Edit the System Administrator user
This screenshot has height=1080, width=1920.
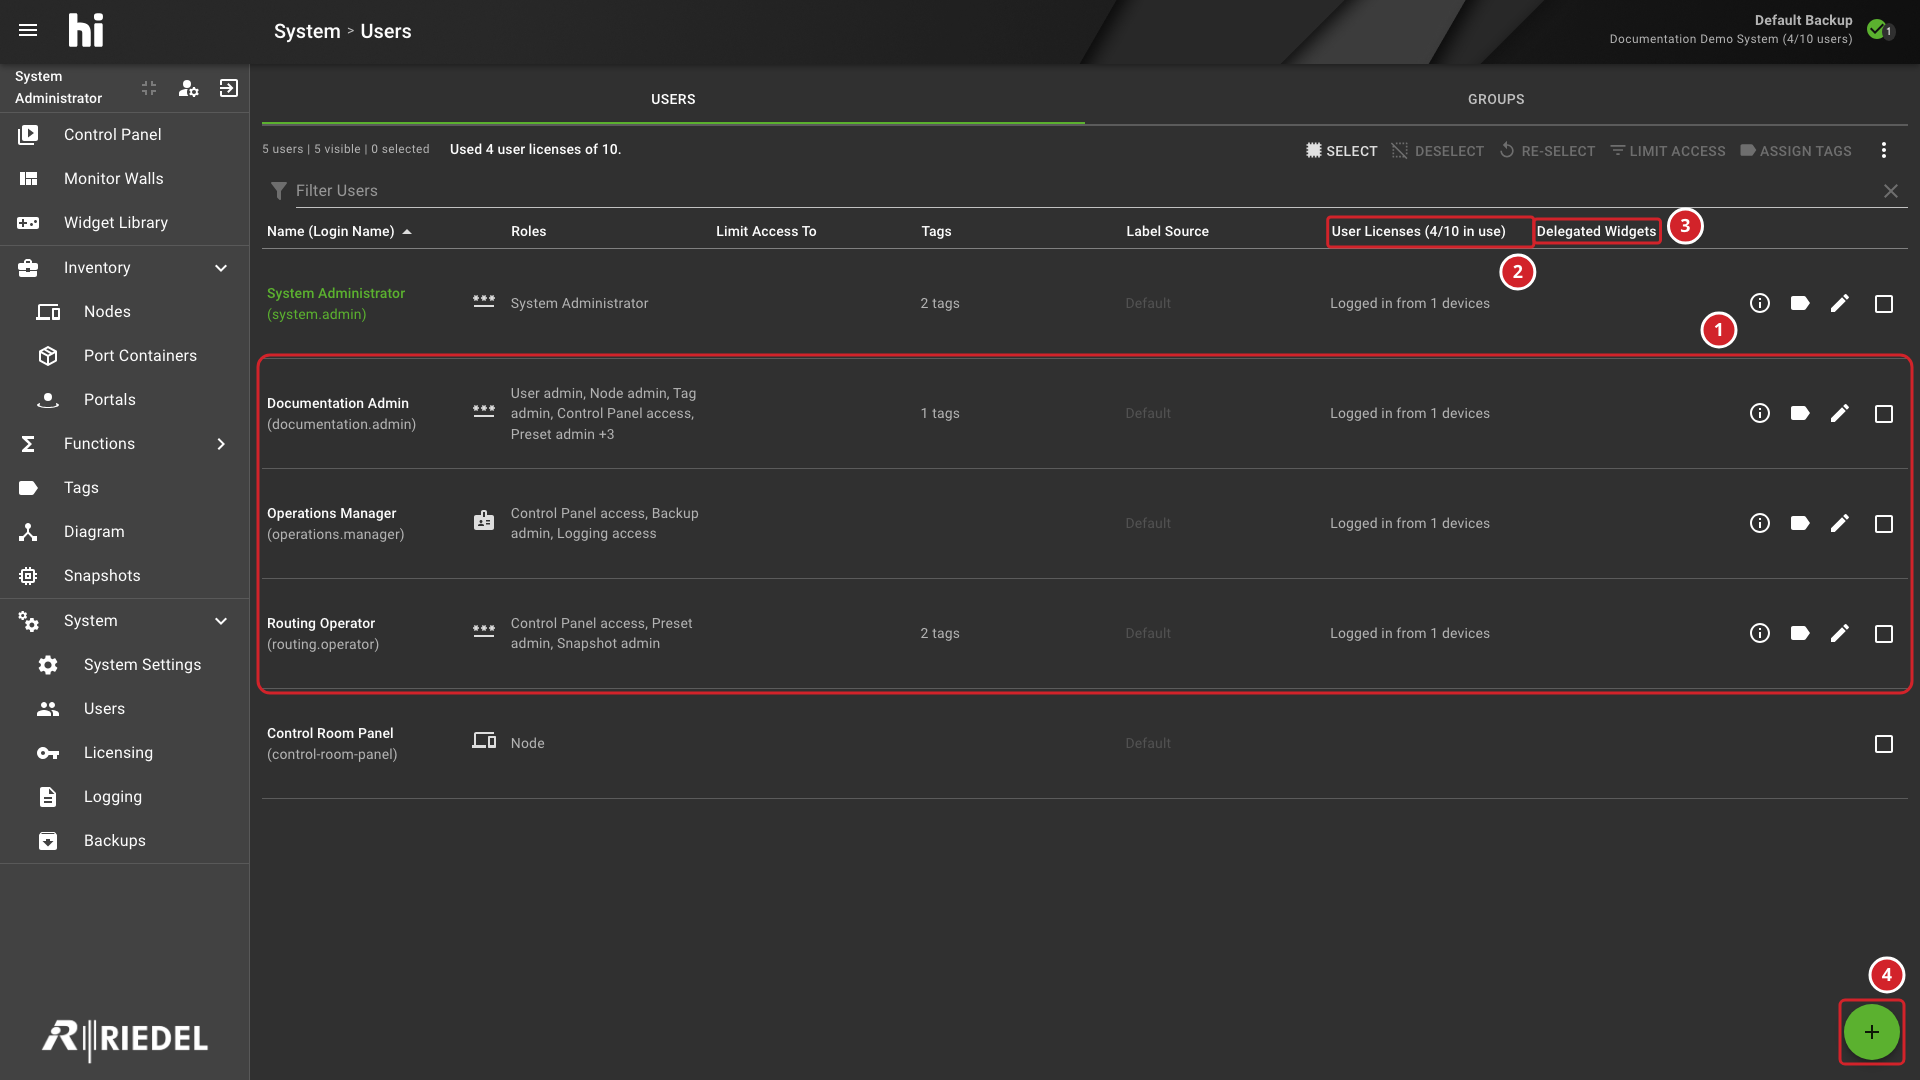pos(1840,303)
